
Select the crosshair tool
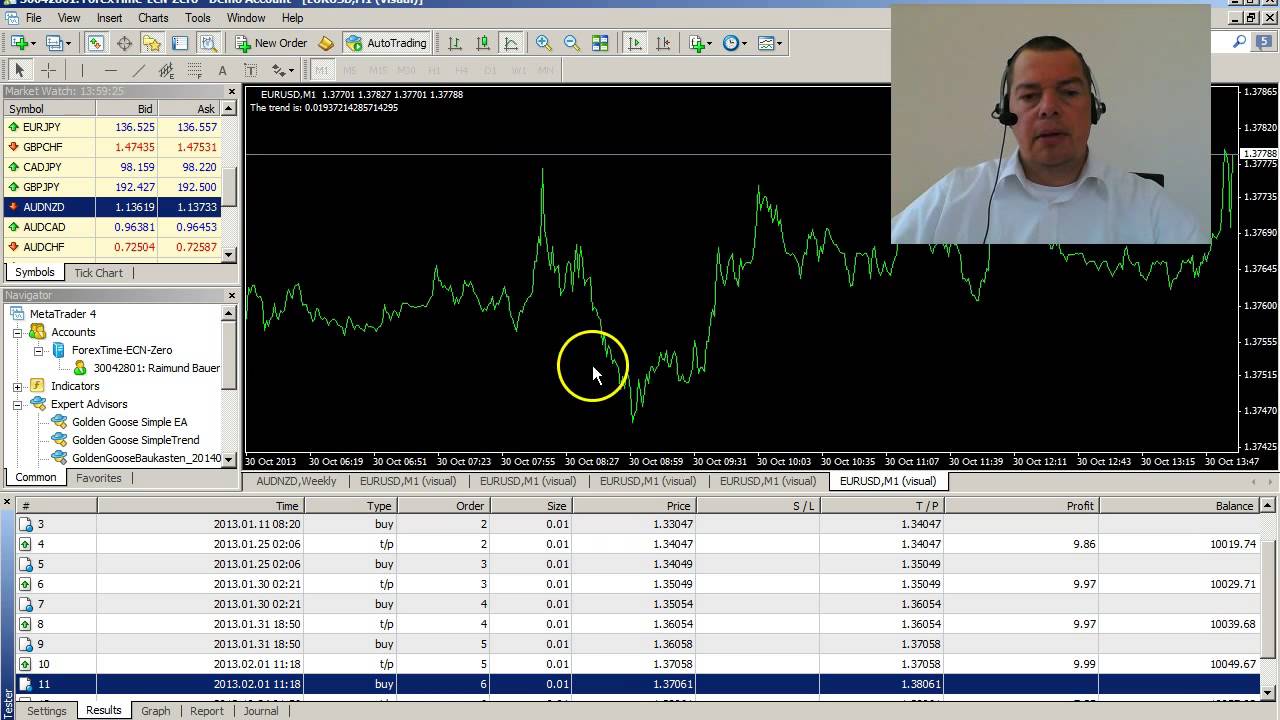tap(48, 70)
